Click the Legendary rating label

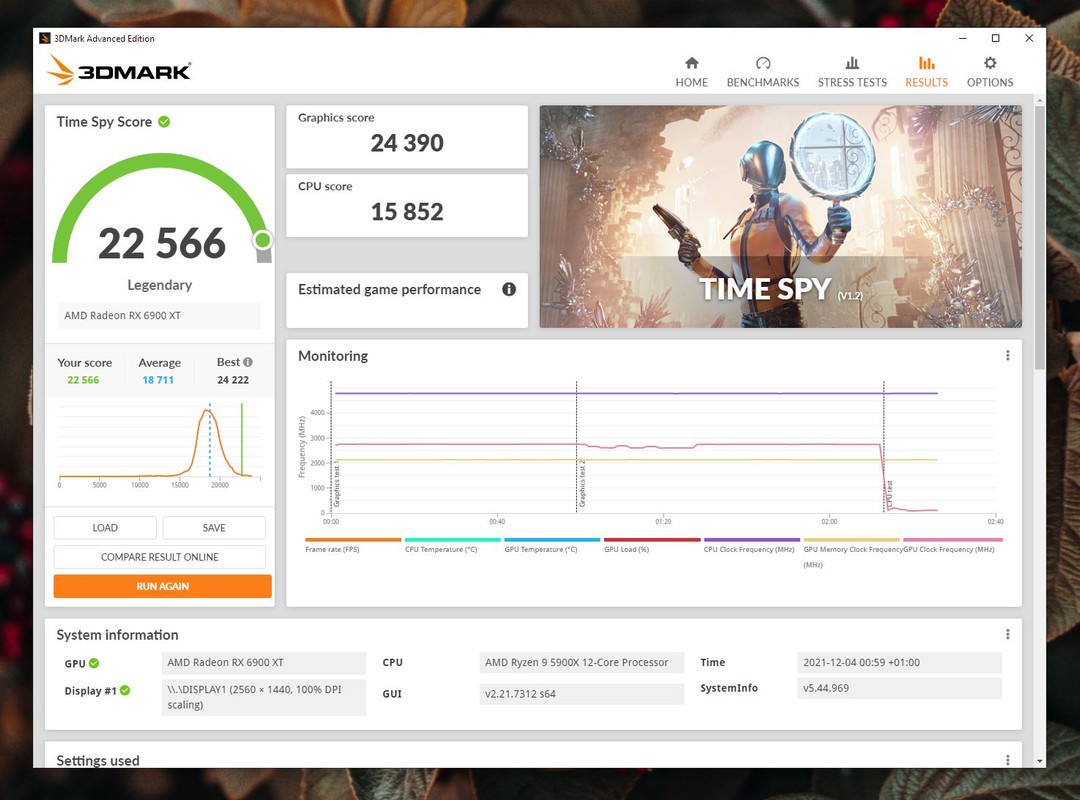click(x=160, y=285)
